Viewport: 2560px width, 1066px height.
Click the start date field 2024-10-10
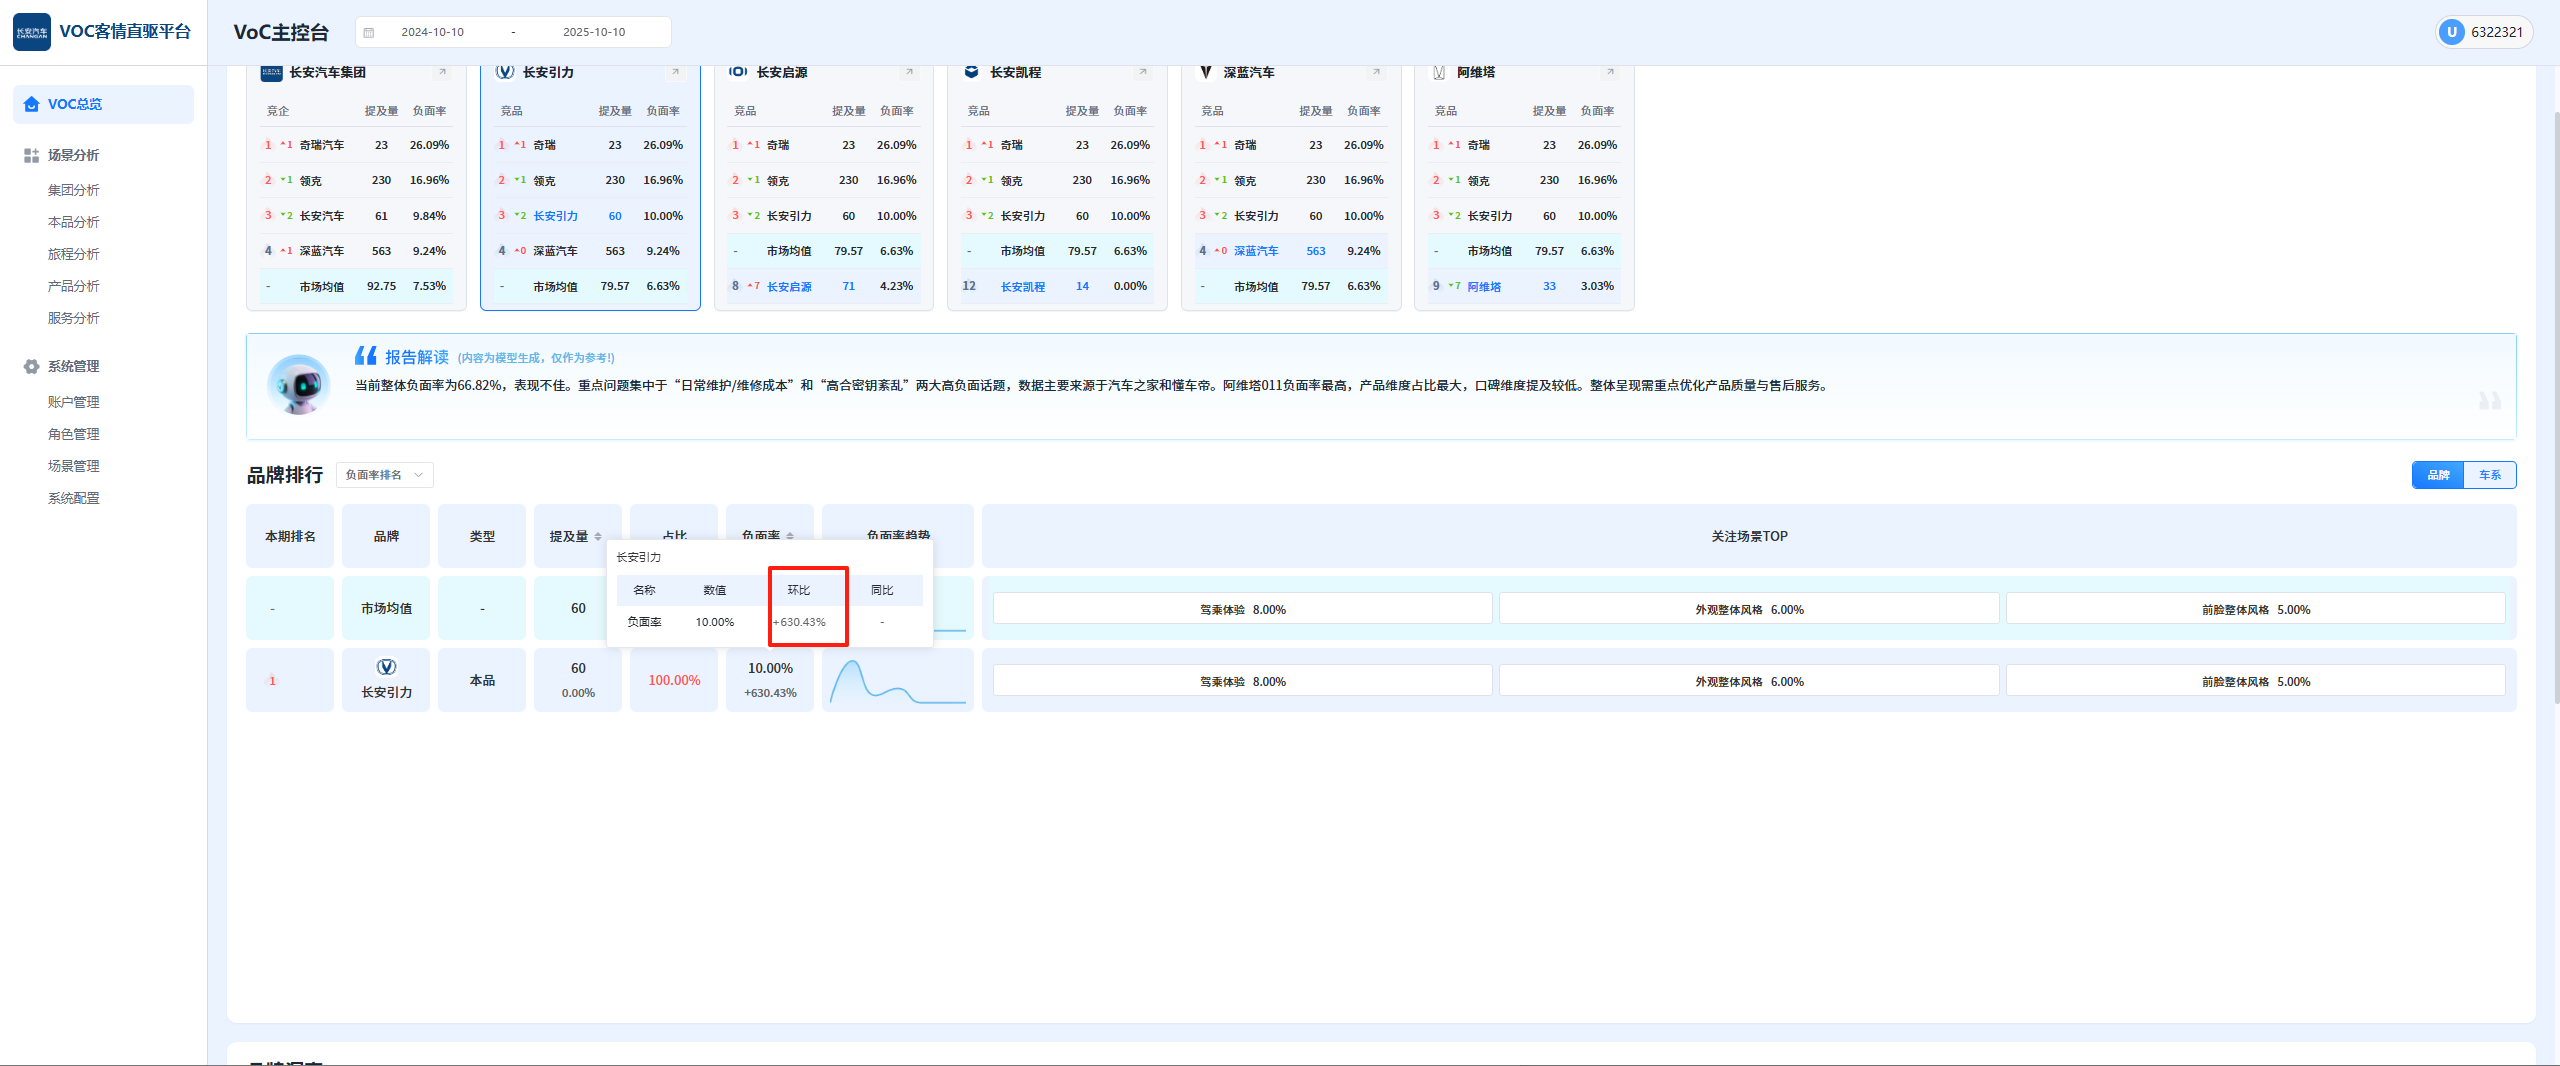pyautogui.click(x=432, y=32)
